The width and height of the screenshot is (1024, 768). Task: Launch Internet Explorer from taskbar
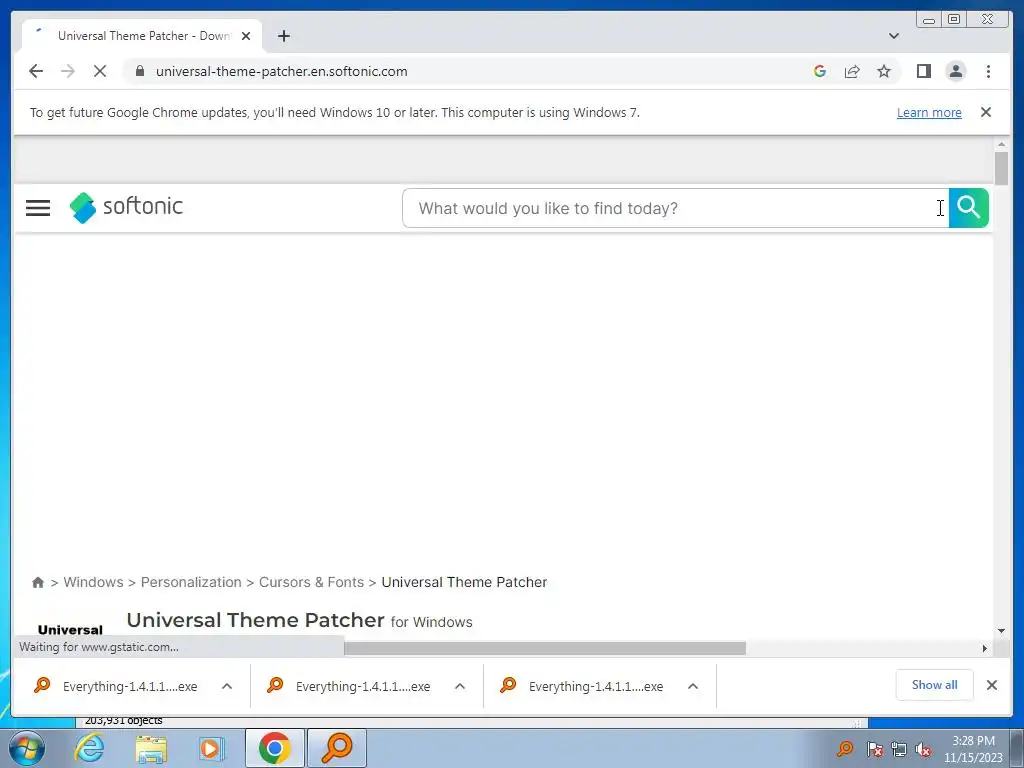point(89,748)
